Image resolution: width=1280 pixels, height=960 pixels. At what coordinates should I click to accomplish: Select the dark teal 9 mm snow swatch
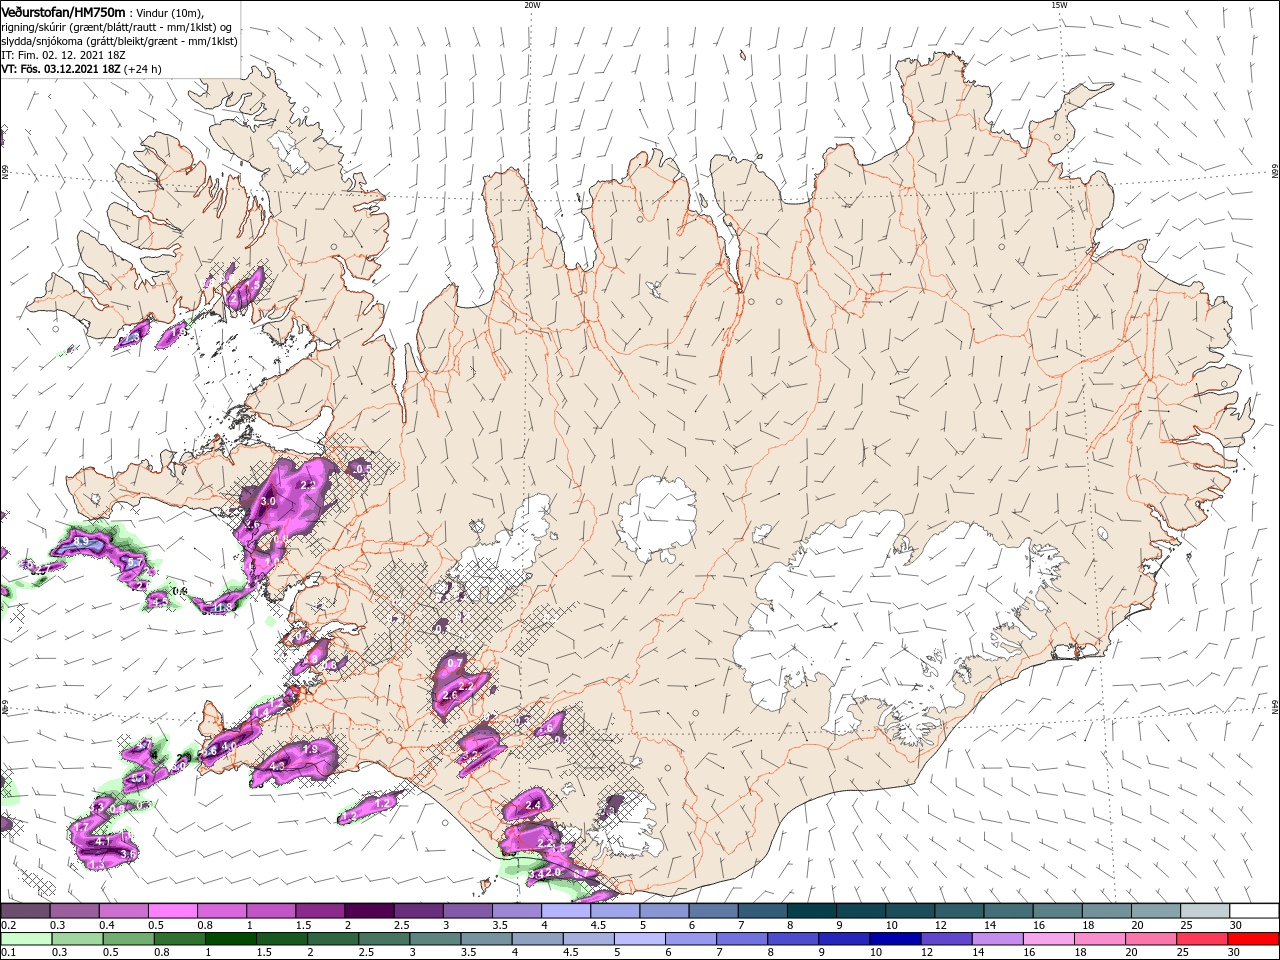coord(860,911)
